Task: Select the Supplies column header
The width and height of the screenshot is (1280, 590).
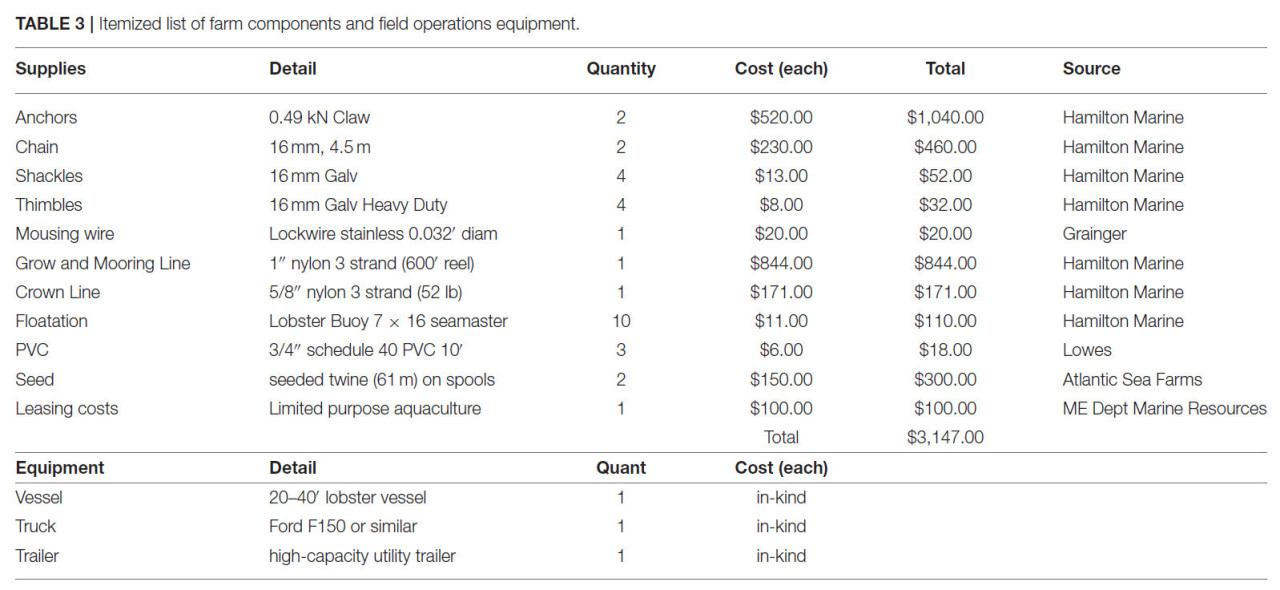Action: click(x=51, y=69)
